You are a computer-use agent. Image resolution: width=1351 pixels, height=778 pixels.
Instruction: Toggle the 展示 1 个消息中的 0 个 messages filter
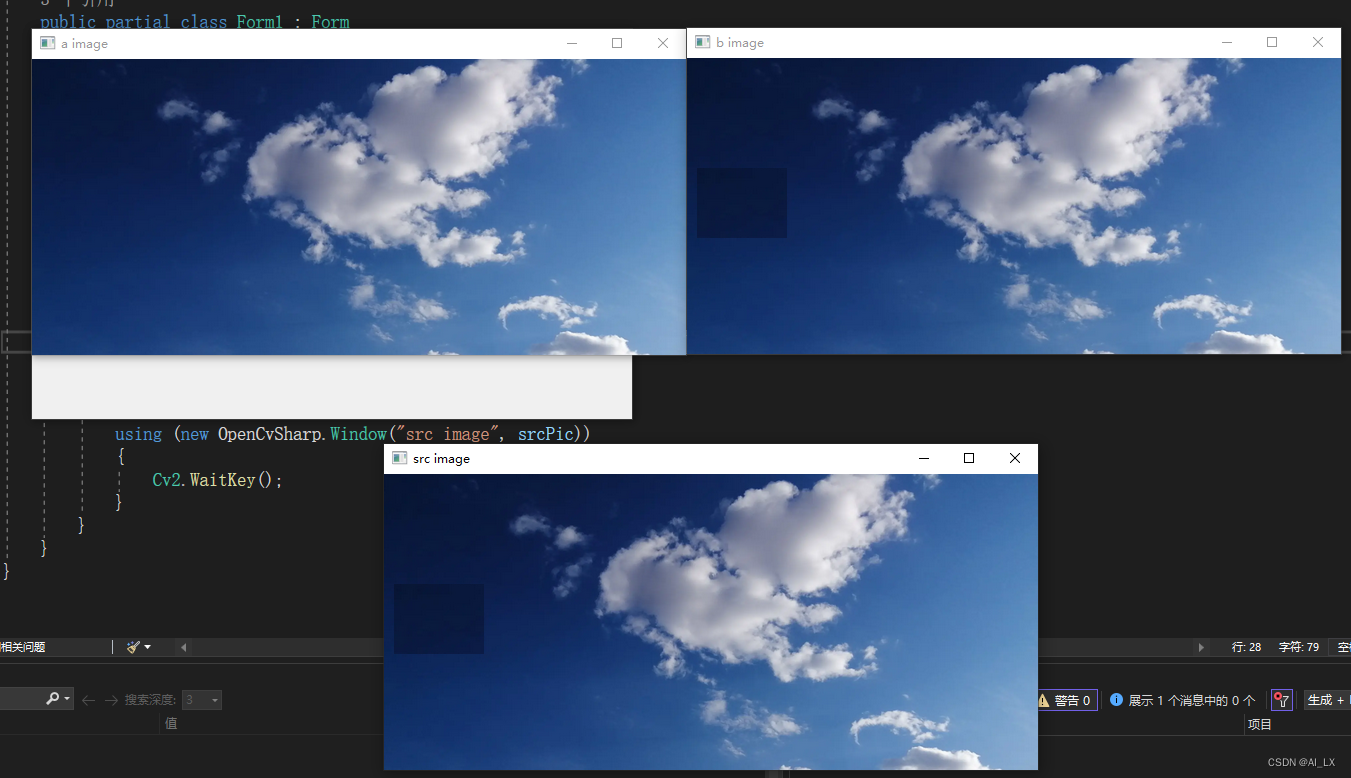click(x=1181, y=700)
